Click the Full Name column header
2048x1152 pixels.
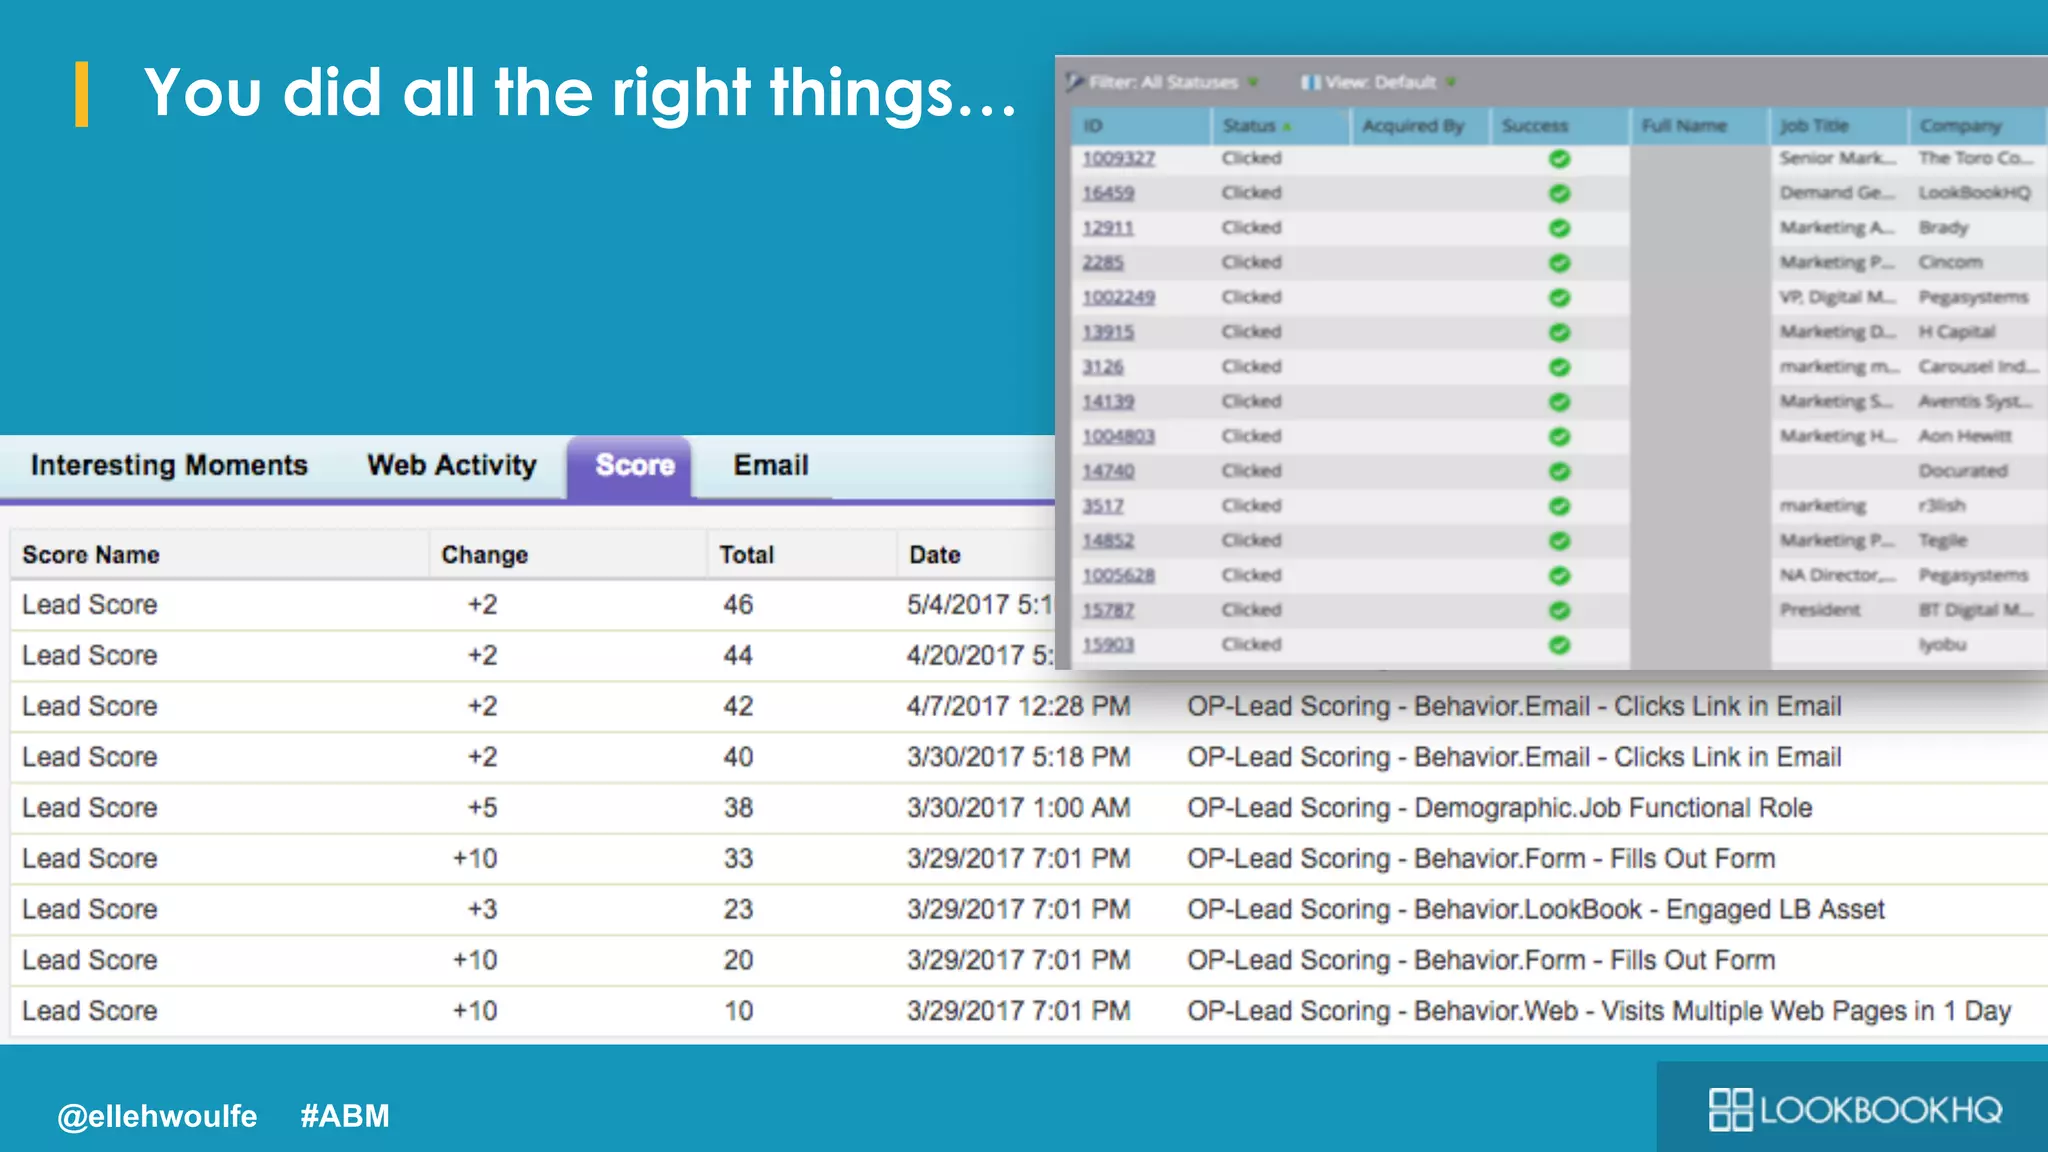(x=1699, y=126)
